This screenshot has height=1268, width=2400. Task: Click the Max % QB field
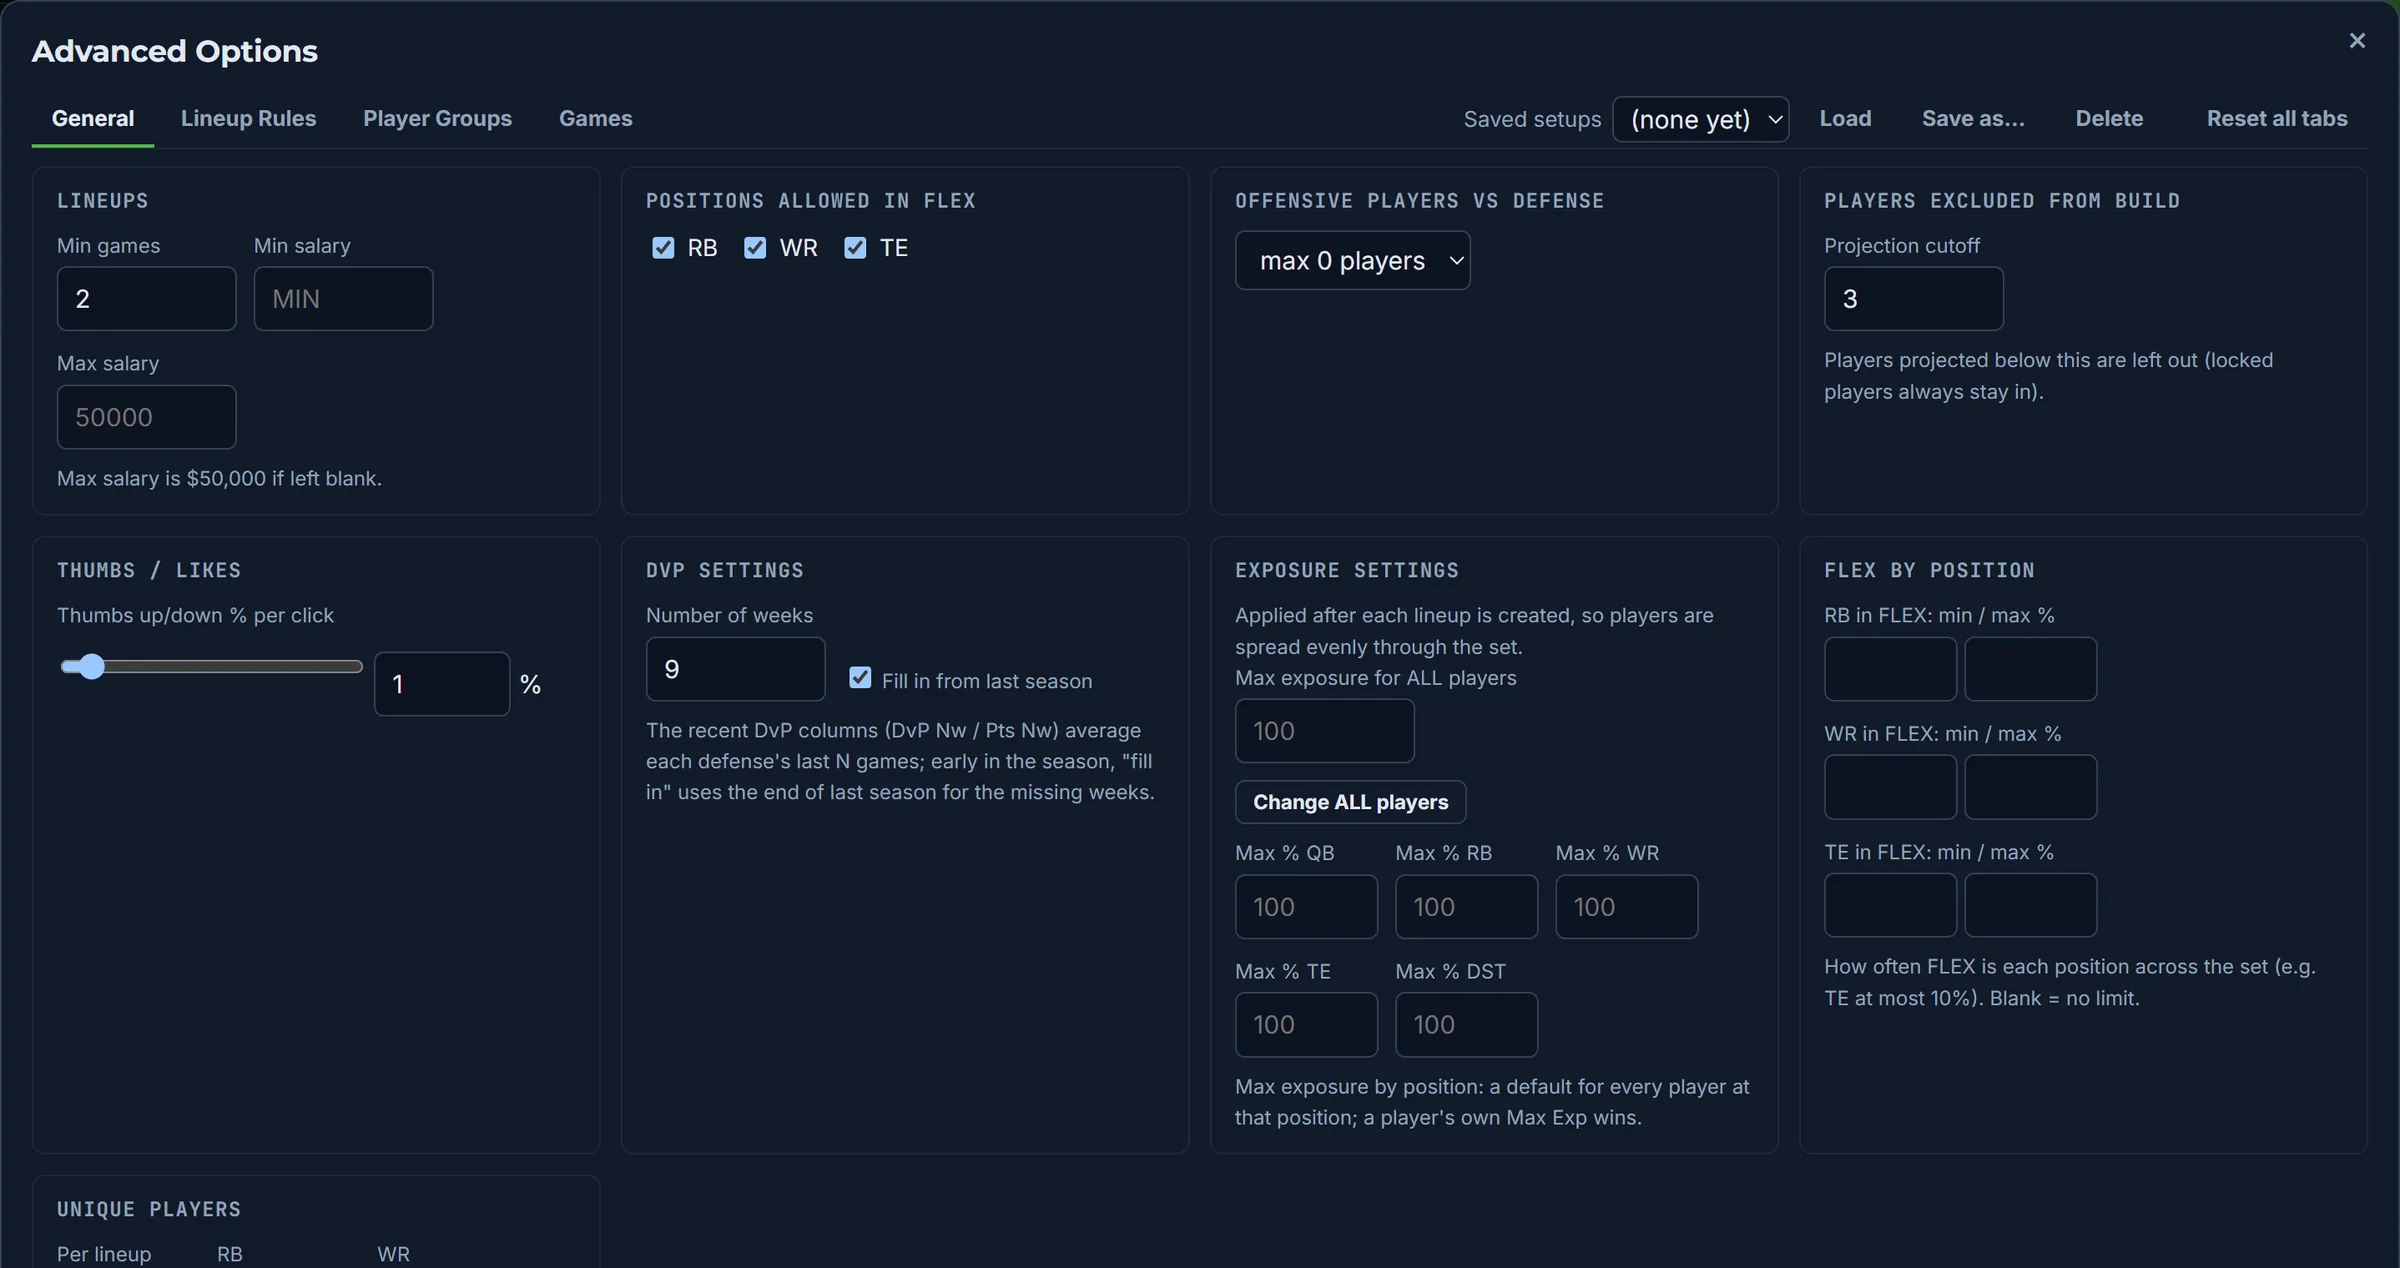[1306, 907]
